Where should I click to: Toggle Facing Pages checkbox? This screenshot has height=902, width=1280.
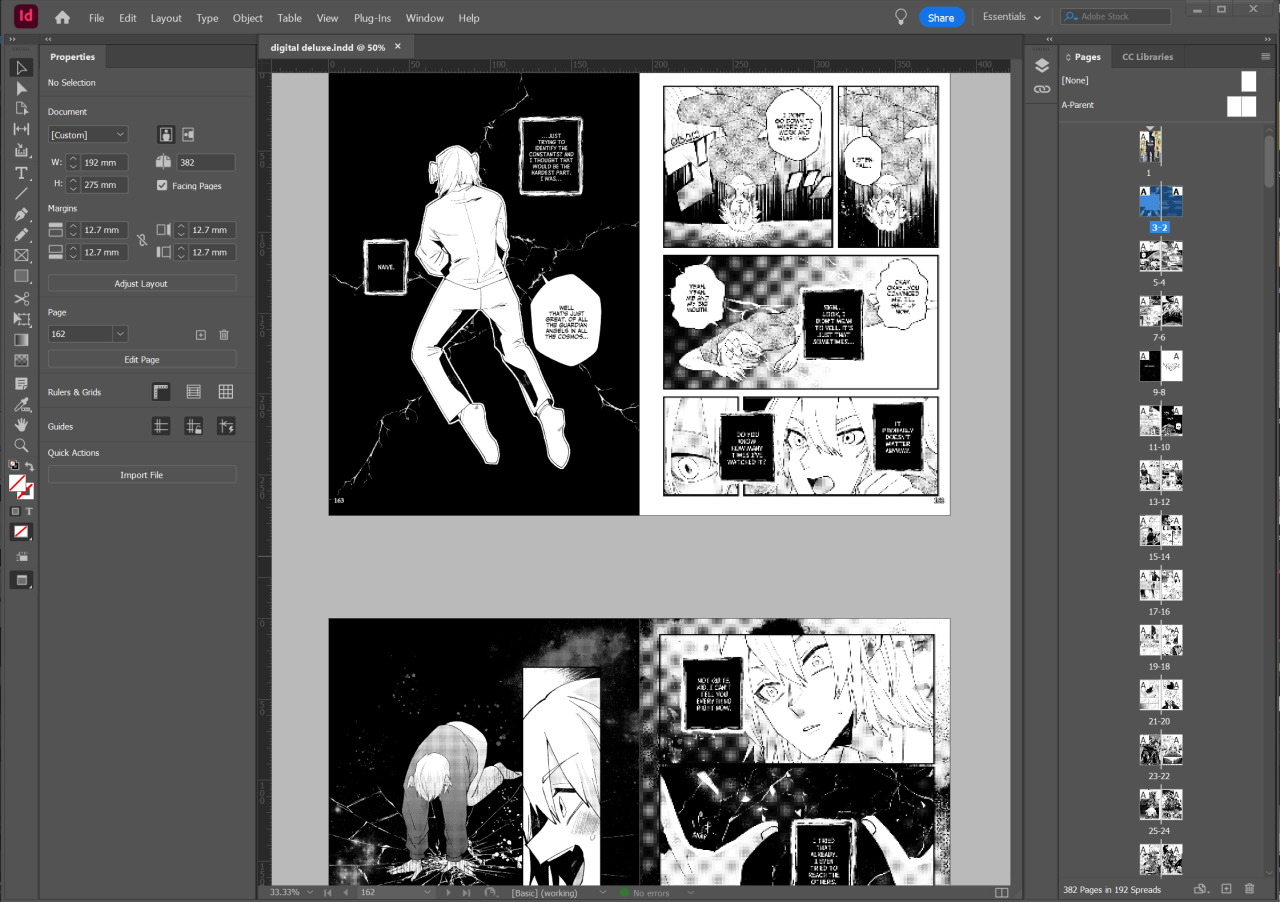pyautogui.click(x=163, y=186)
